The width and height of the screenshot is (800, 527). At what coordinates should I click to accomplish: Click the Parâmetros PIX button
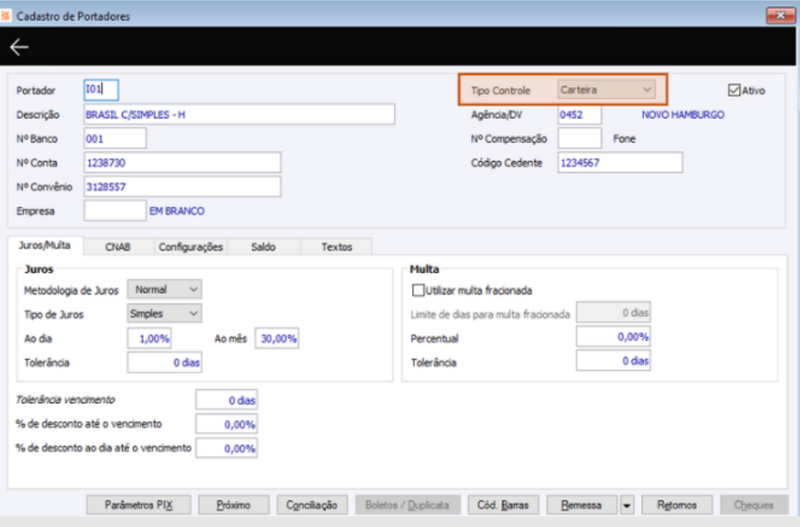(139, 505)
